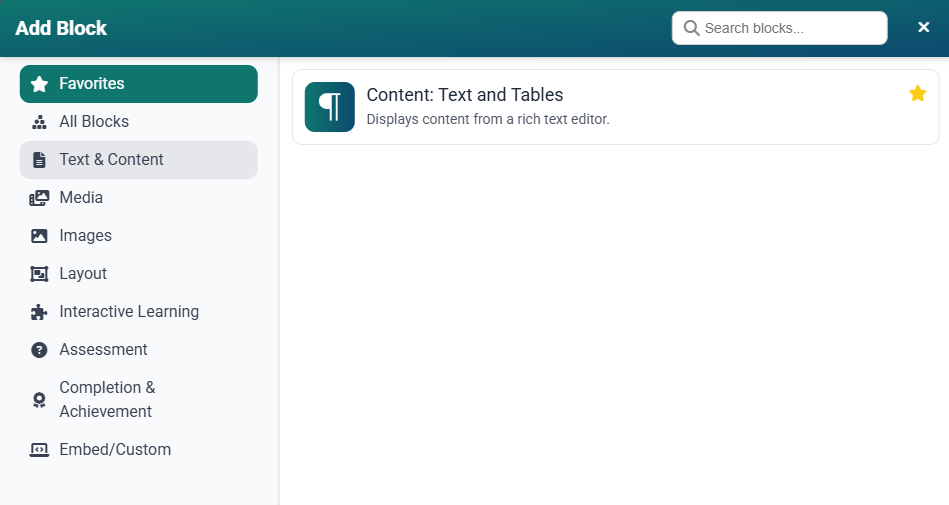
Task: Select the Embed/Custom category
Action: click(139, 450)
